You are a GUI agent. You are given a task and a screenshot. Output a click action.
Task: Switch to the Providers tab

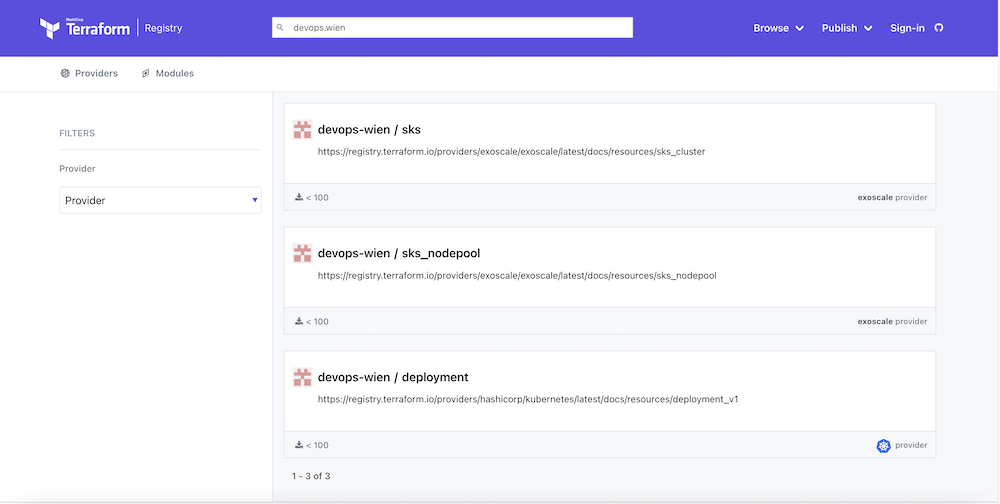[x=89, y=73]
